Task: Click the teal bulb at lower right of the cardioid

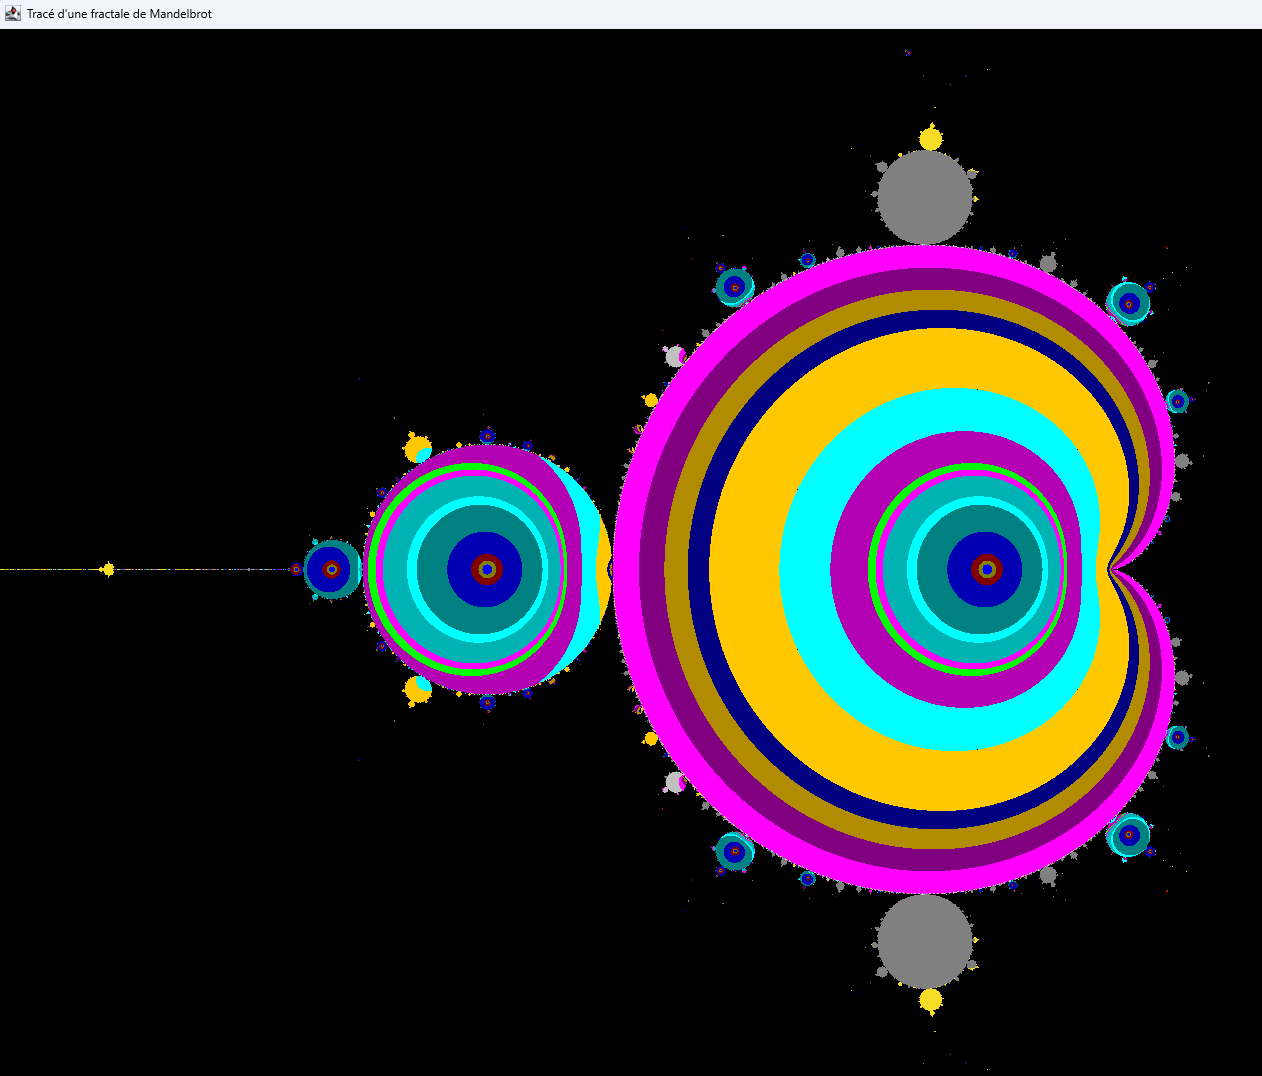Action: (x=1129, y=835)
